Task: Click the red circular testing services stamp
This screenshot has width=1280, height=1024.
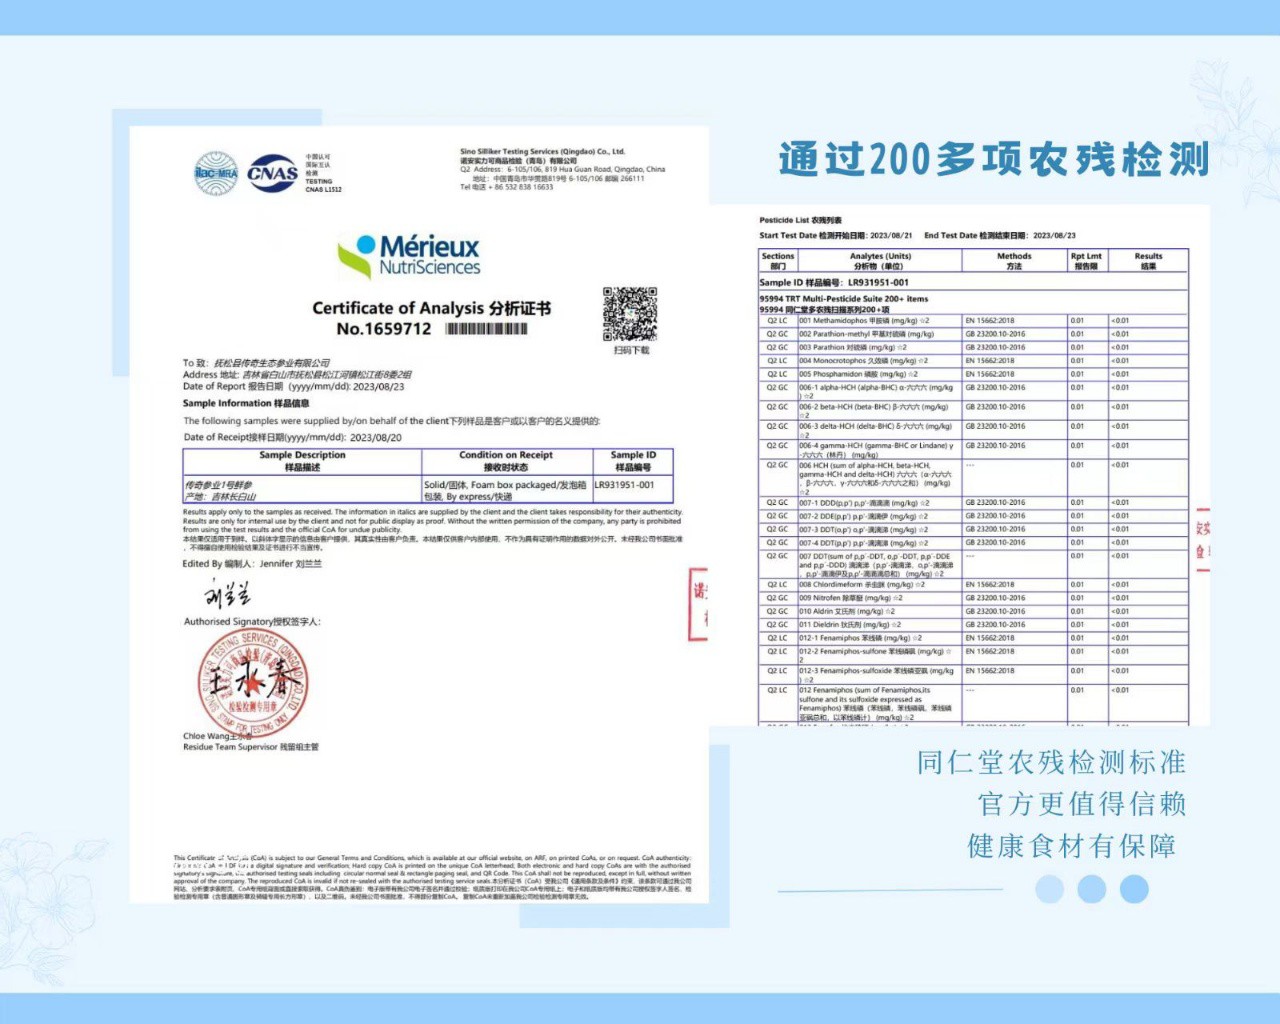Action: click(253, 682)
